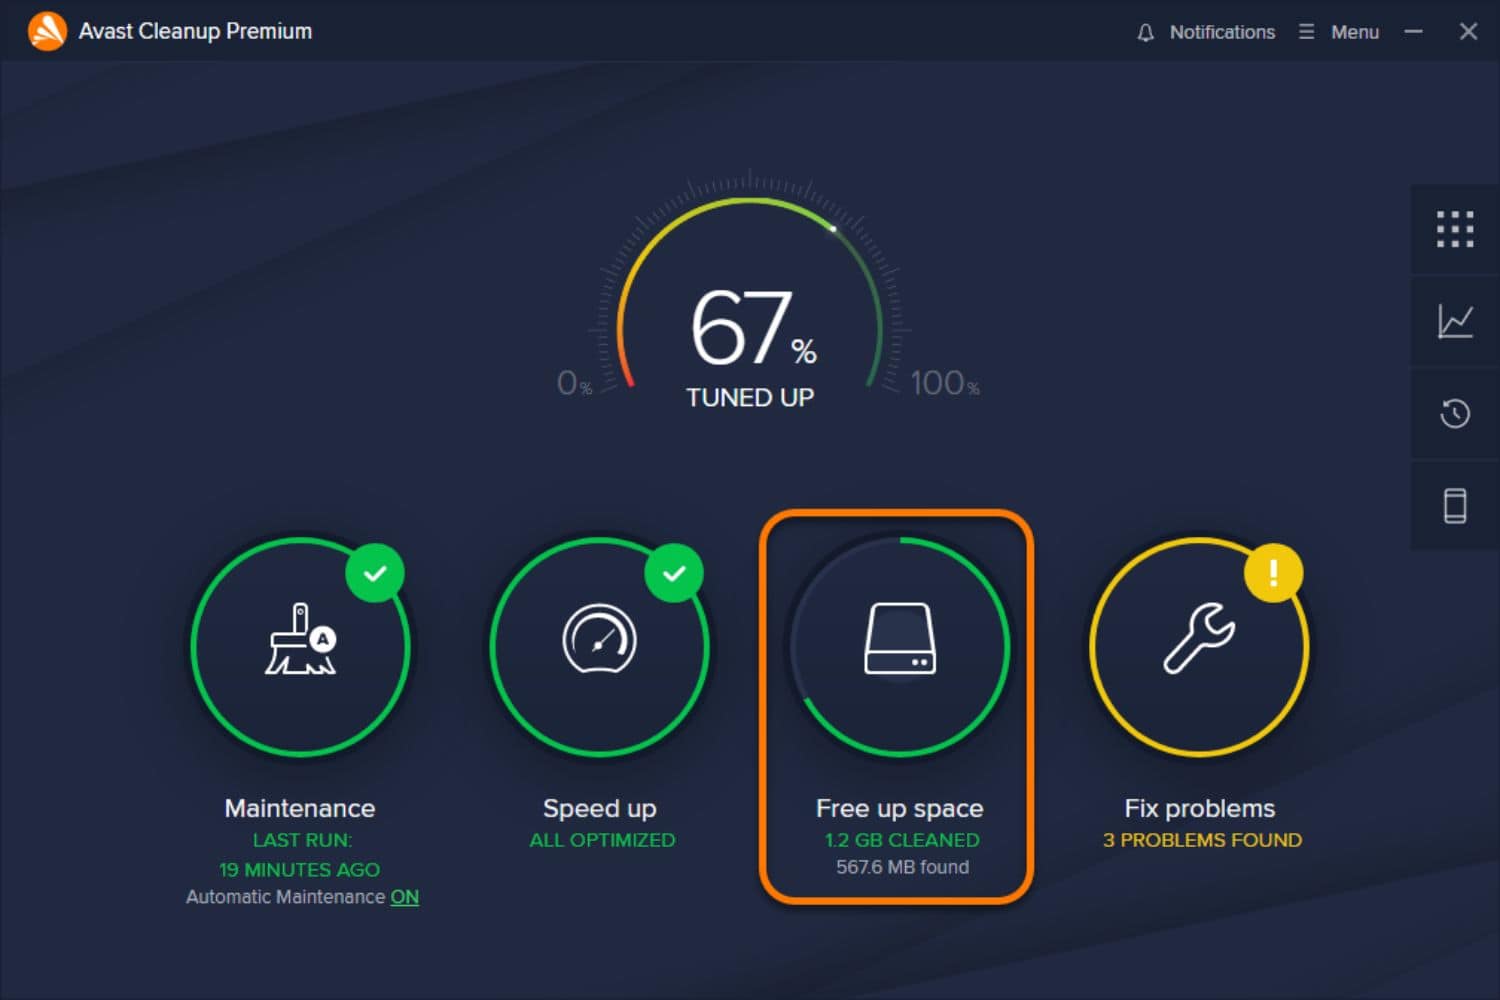This screenshot has width=1500, height=1000.
Task: Click the '567.6 MB found' text
Action: click(x=902, y=867)
